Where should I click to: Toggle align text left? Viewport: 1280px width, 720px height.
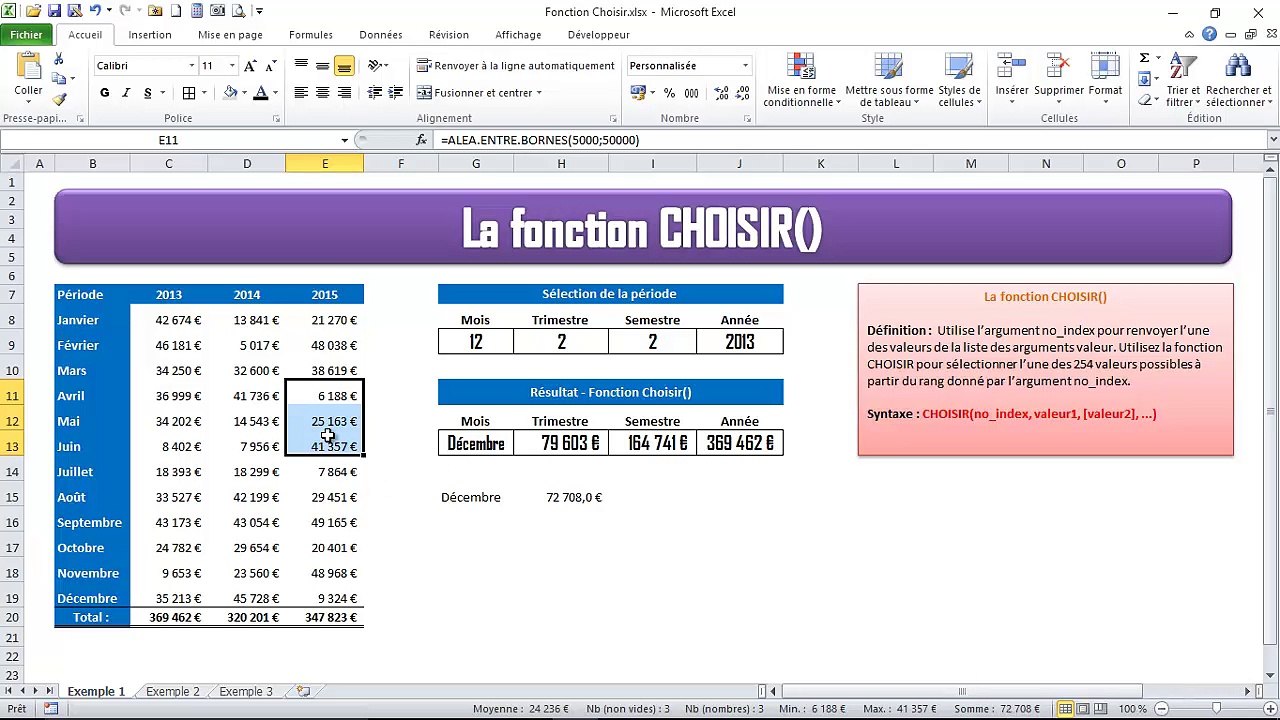point(301,93)
